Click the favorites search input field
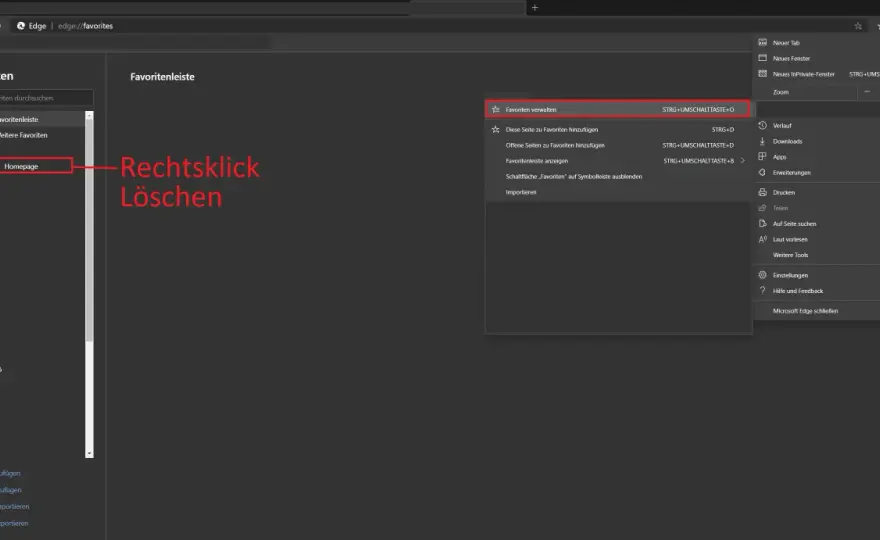The width and height of the screenshot is (880, 540). (46, 98)
